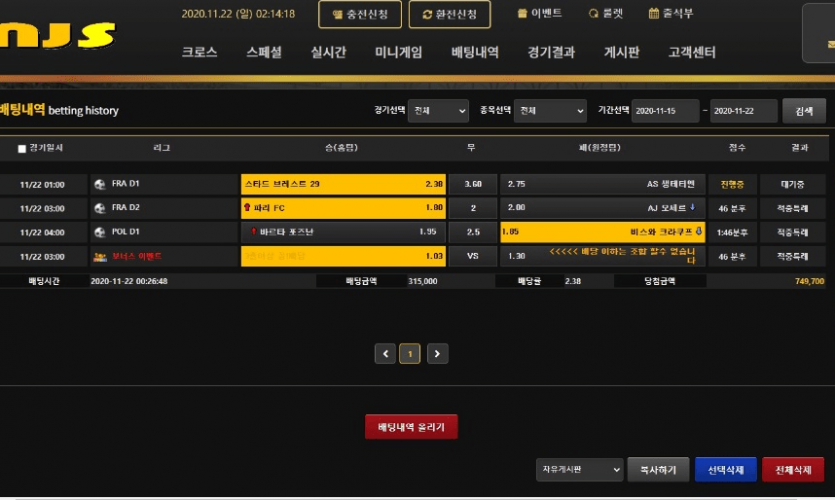
Task: Click soccer ball icon in POL D1 row
Action: pos(100,232)
